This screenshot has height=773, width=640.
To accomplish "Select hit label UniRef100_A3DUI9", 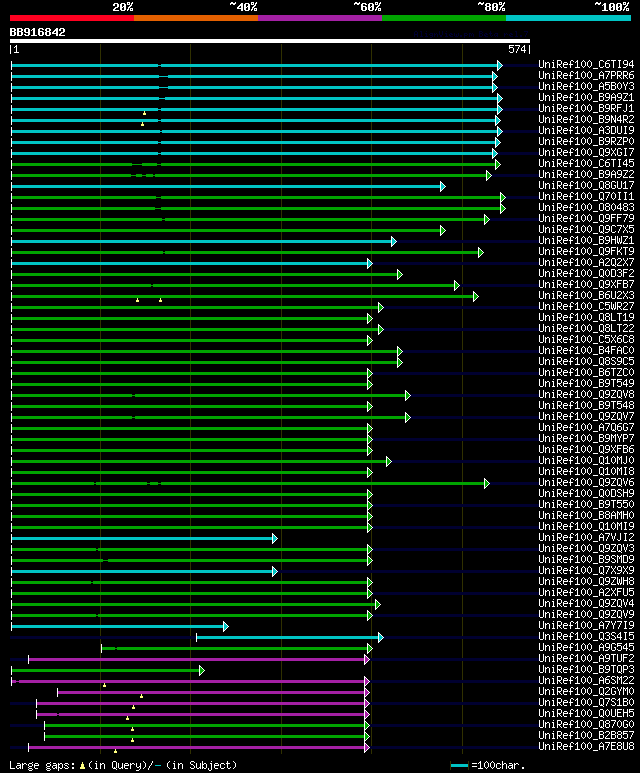I will click(586, 130).
